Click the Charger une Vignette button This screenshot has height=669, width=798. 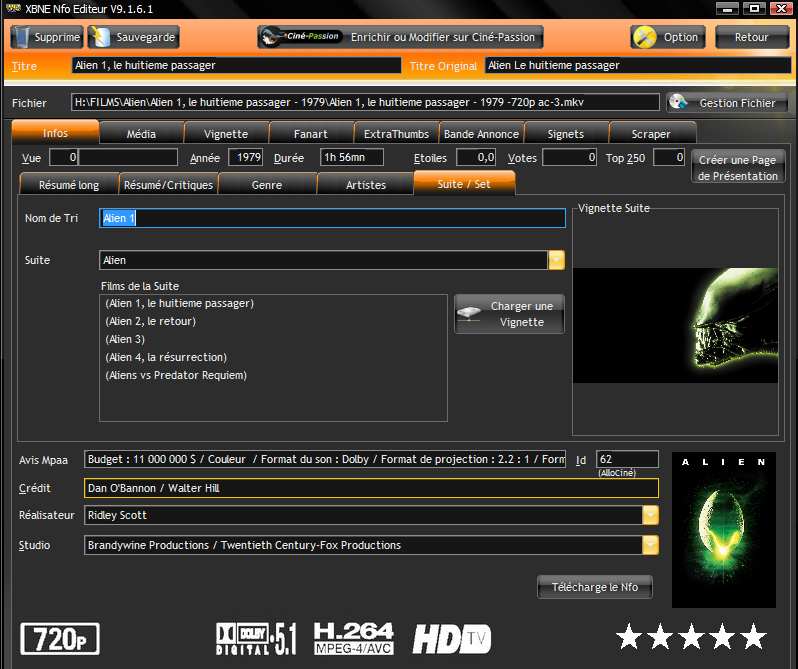pyautogui.click(x=509, y=314)
